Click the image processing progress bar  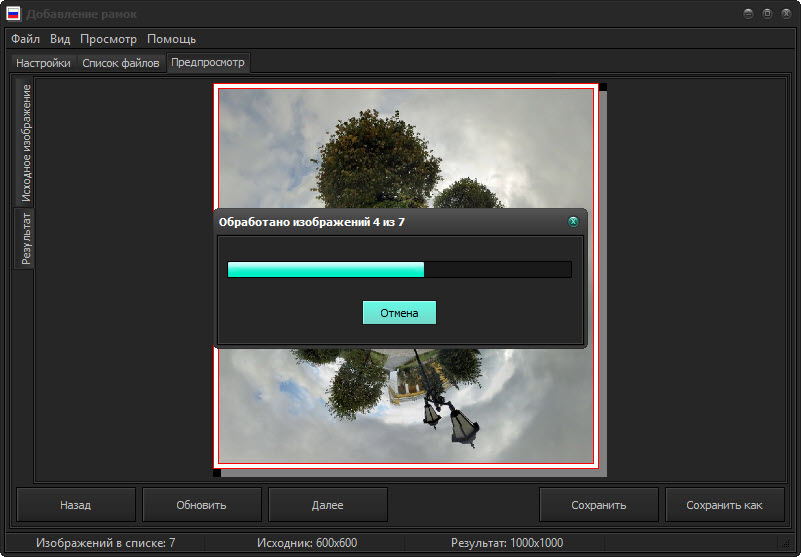(x=399, y=269)
